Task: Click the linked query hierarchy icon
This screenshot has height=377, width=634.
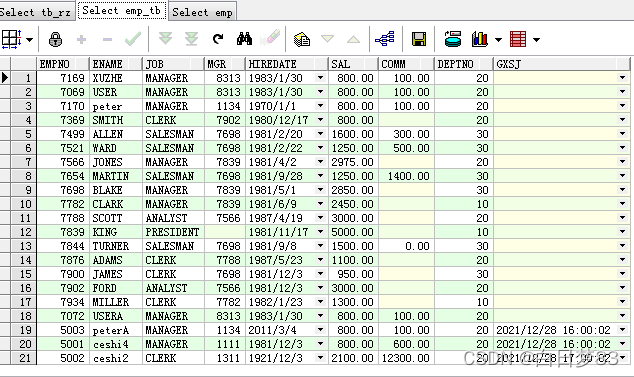Action: (385, 39)
